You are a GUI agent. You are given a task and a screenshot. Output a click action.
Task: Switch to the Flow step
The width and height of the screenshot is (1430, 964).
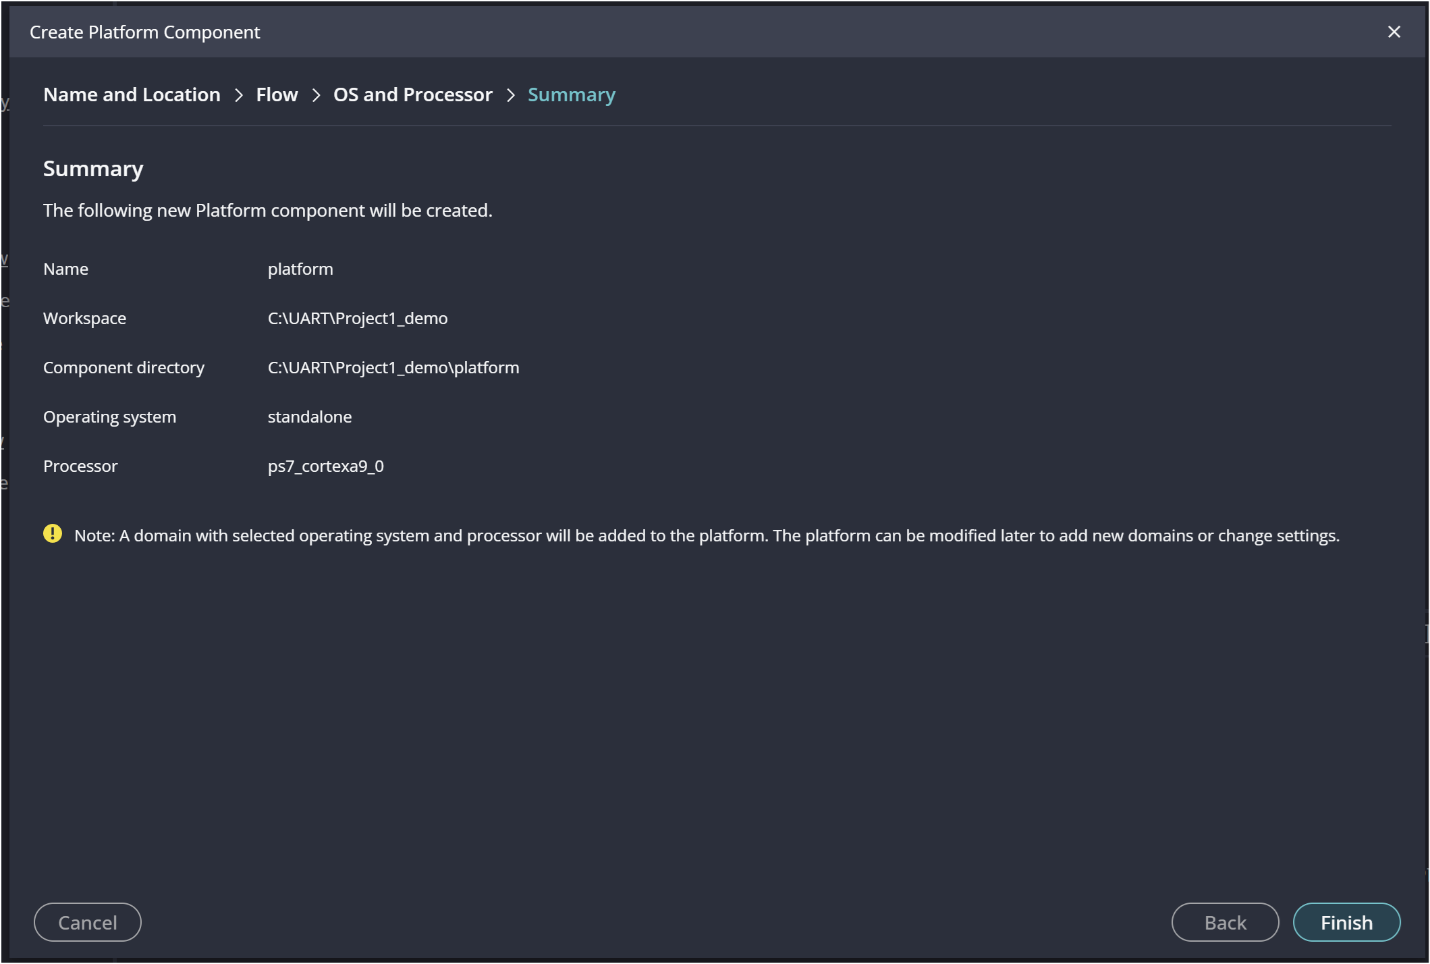276,94
